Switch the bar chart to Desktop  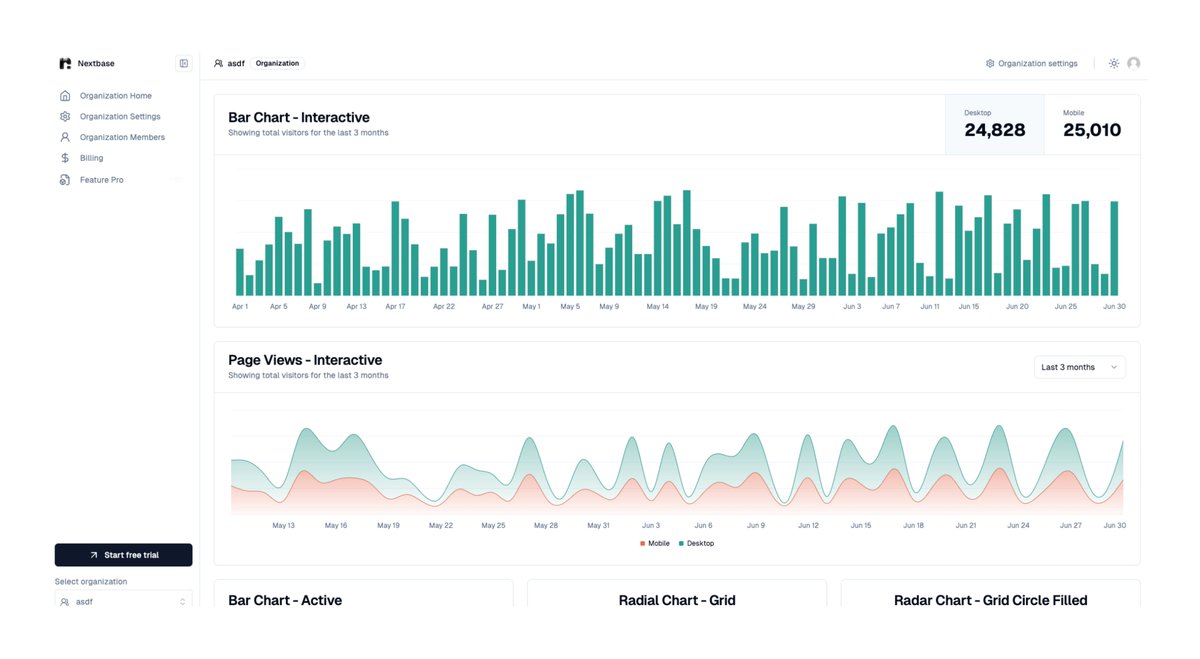995,125
